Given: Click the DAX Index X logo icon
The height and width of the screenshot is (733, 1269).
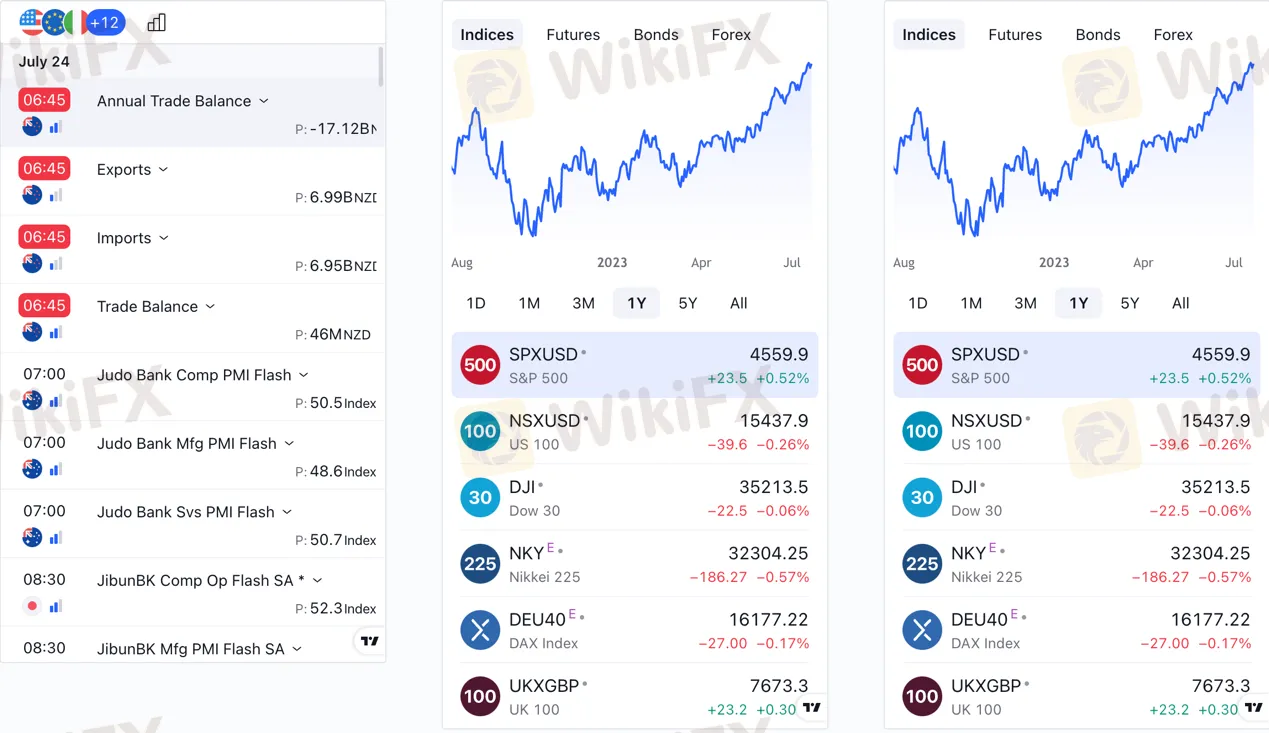Looking at the screenshot, I should pos(479,630).
